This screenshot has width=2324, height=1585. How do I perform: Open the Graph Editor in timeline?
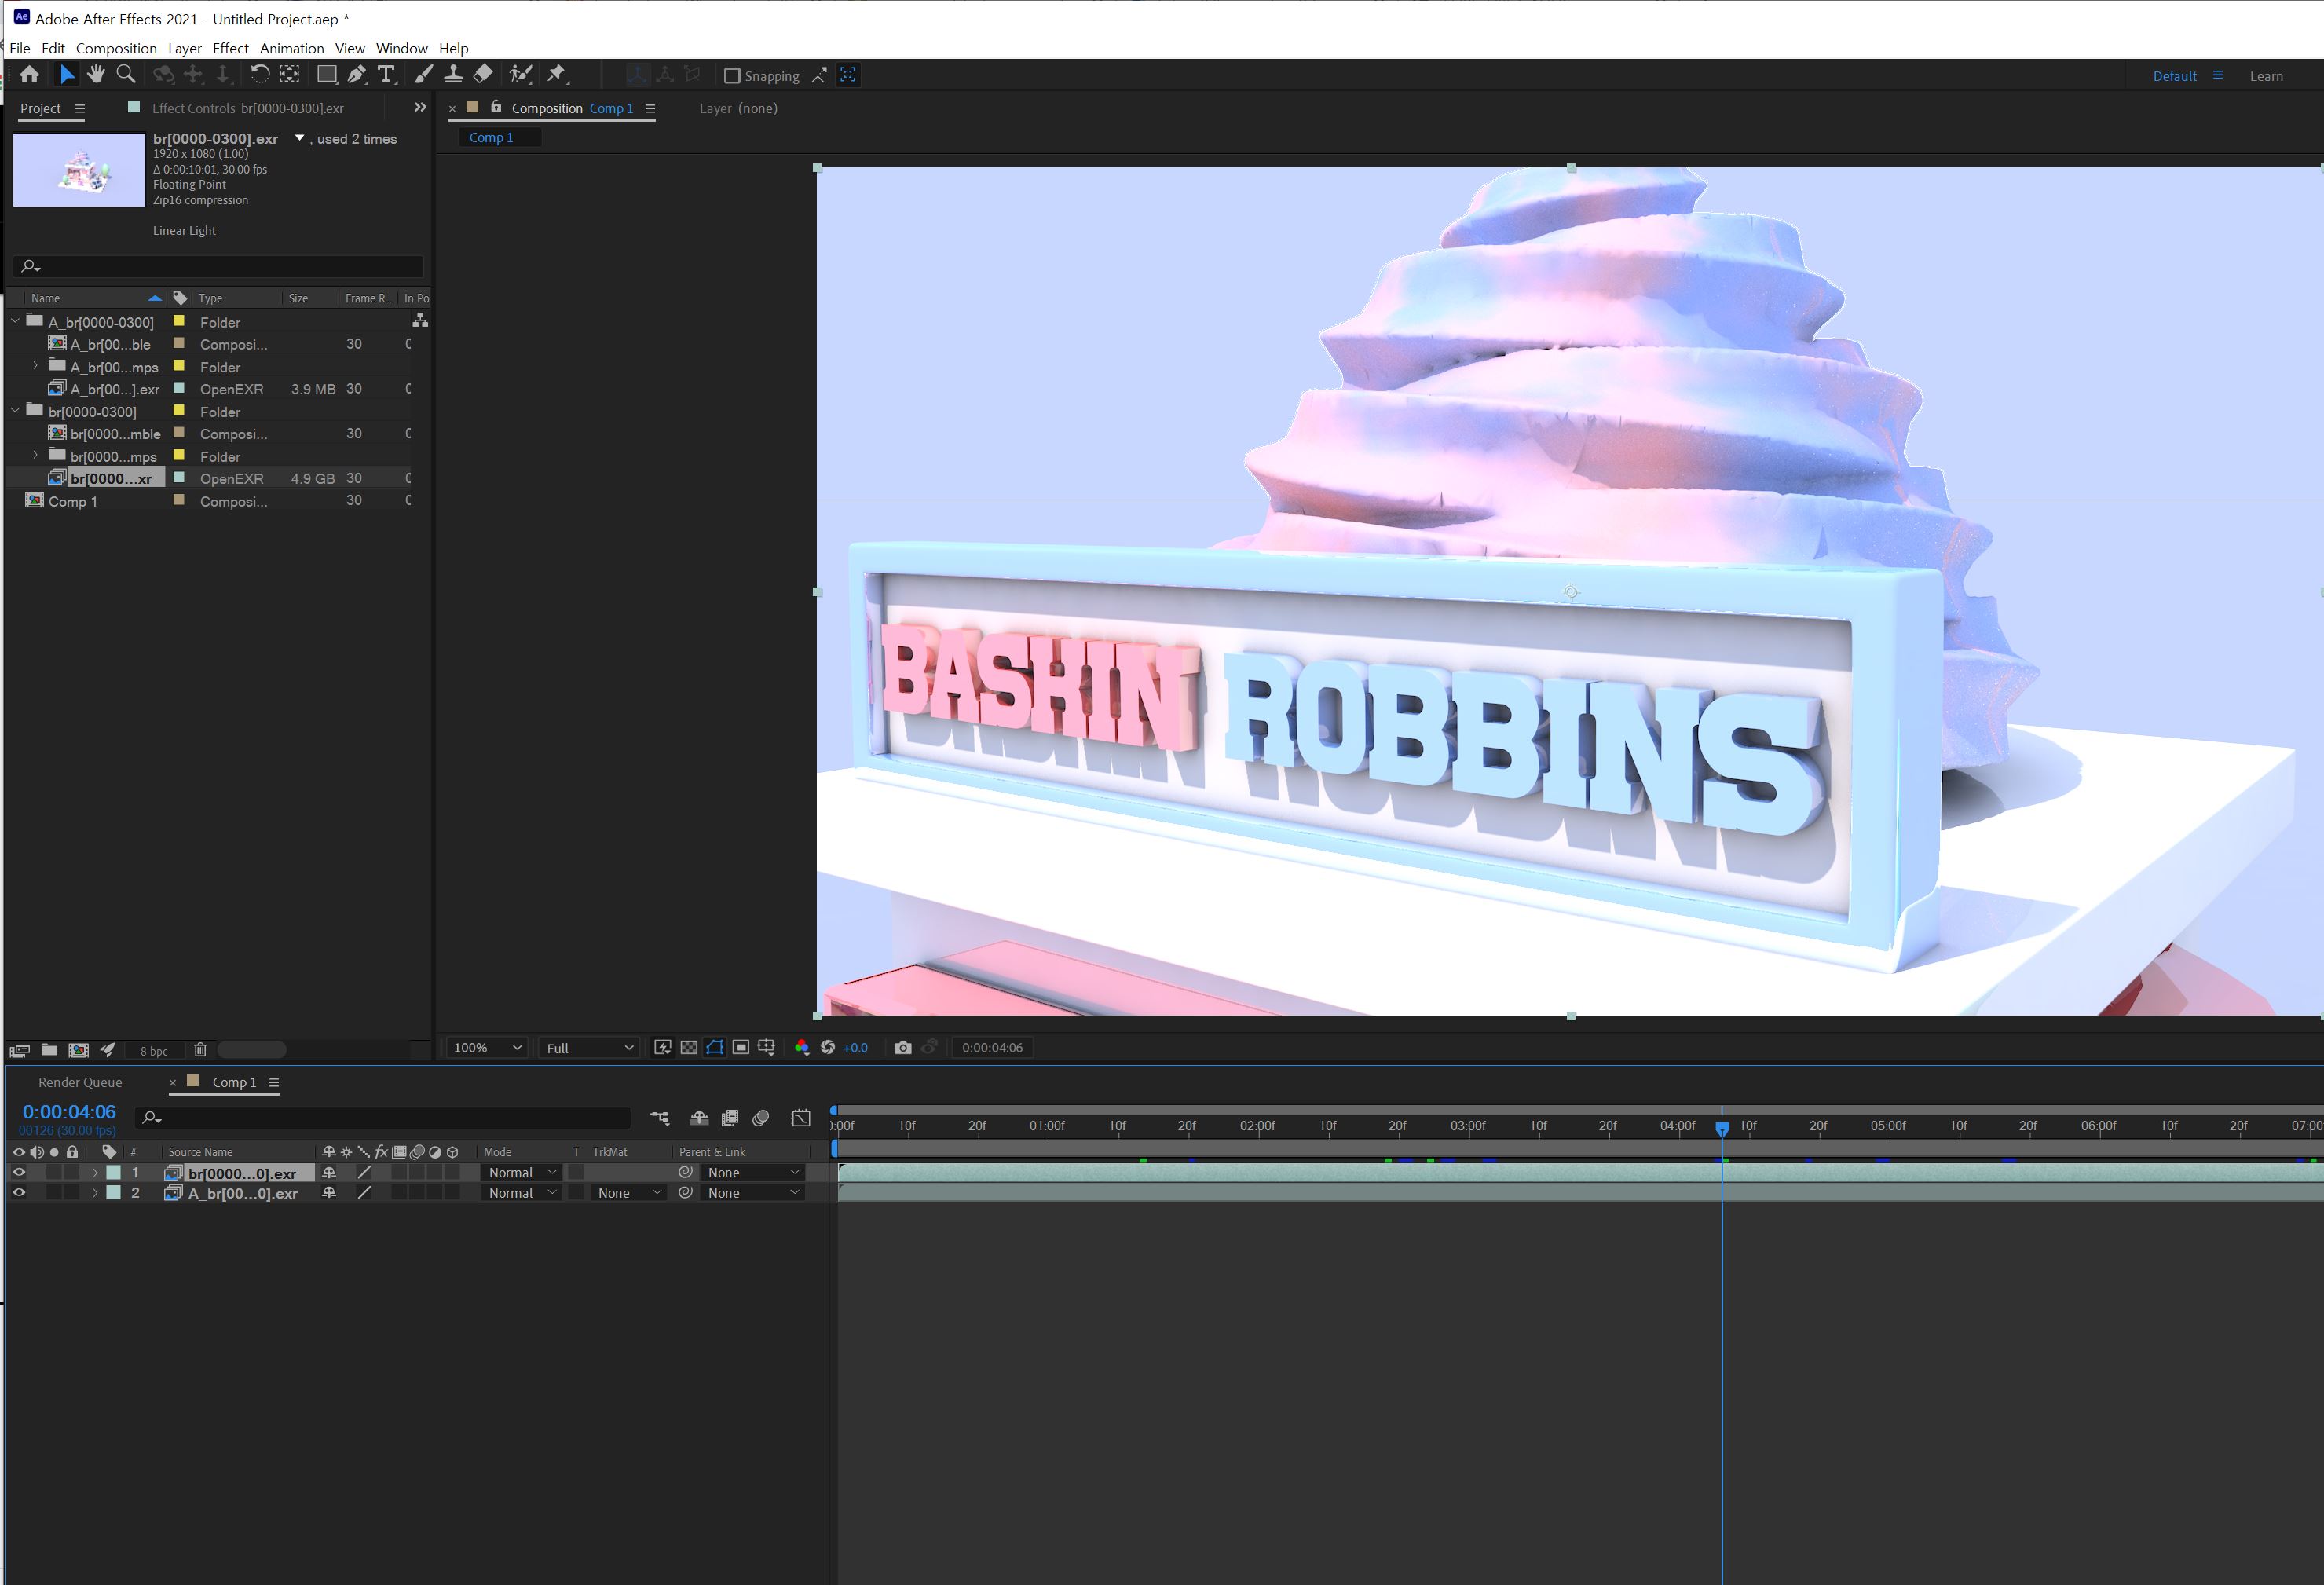[x=801, y=1118]
